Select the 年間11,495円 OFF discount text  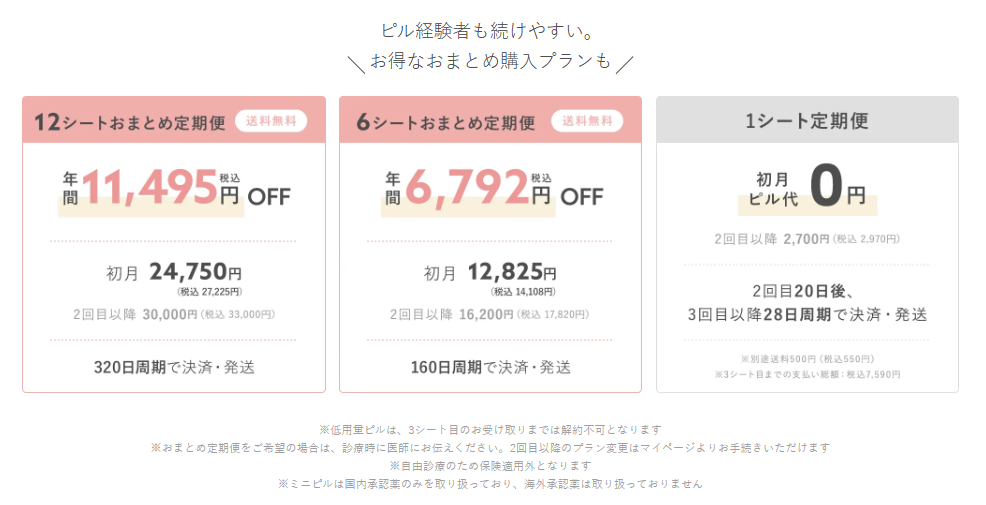point(174,187)
